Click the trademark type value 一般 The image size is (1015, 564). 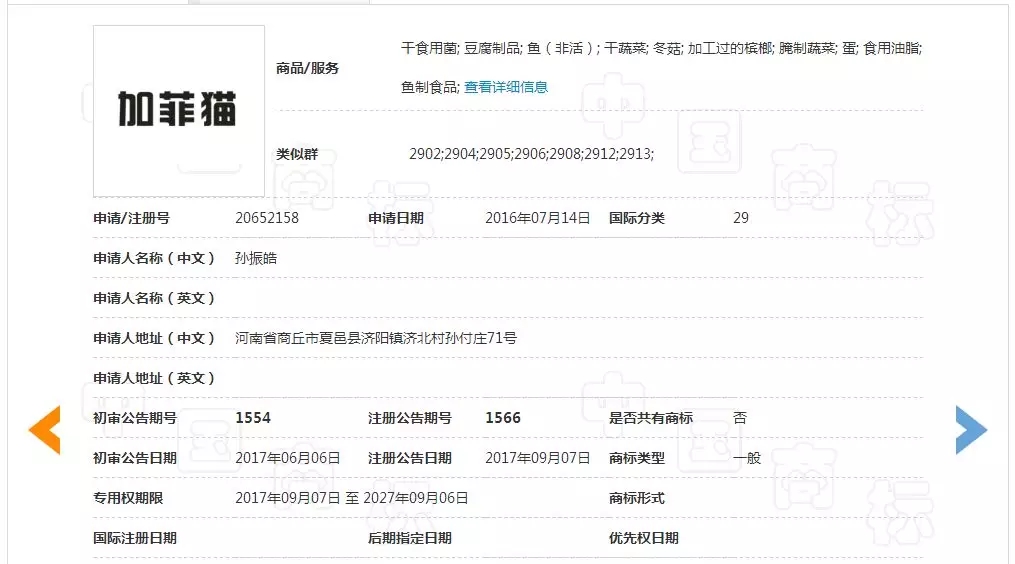[x=747, y=458]
